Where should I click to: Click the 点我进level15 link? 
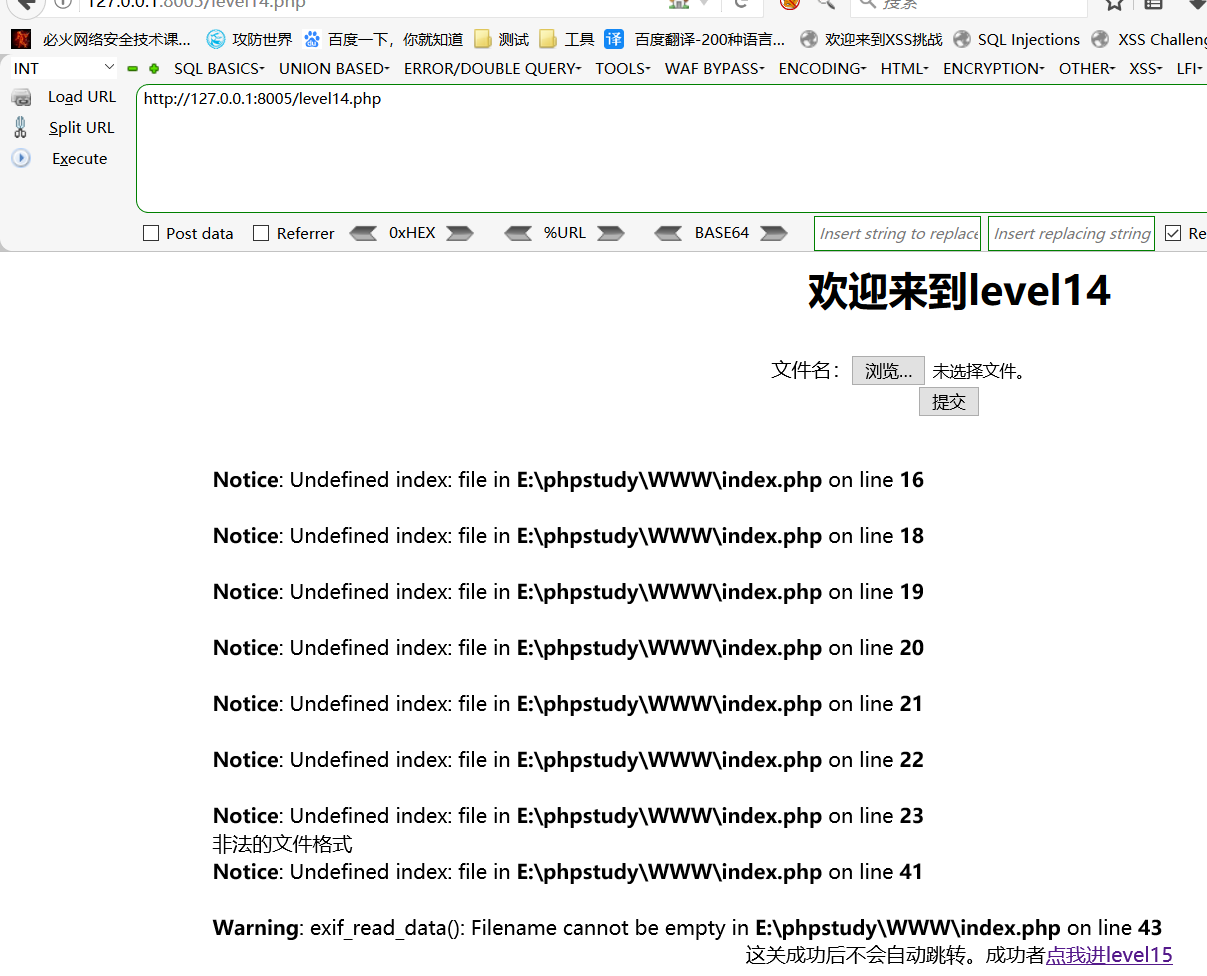1109,955
